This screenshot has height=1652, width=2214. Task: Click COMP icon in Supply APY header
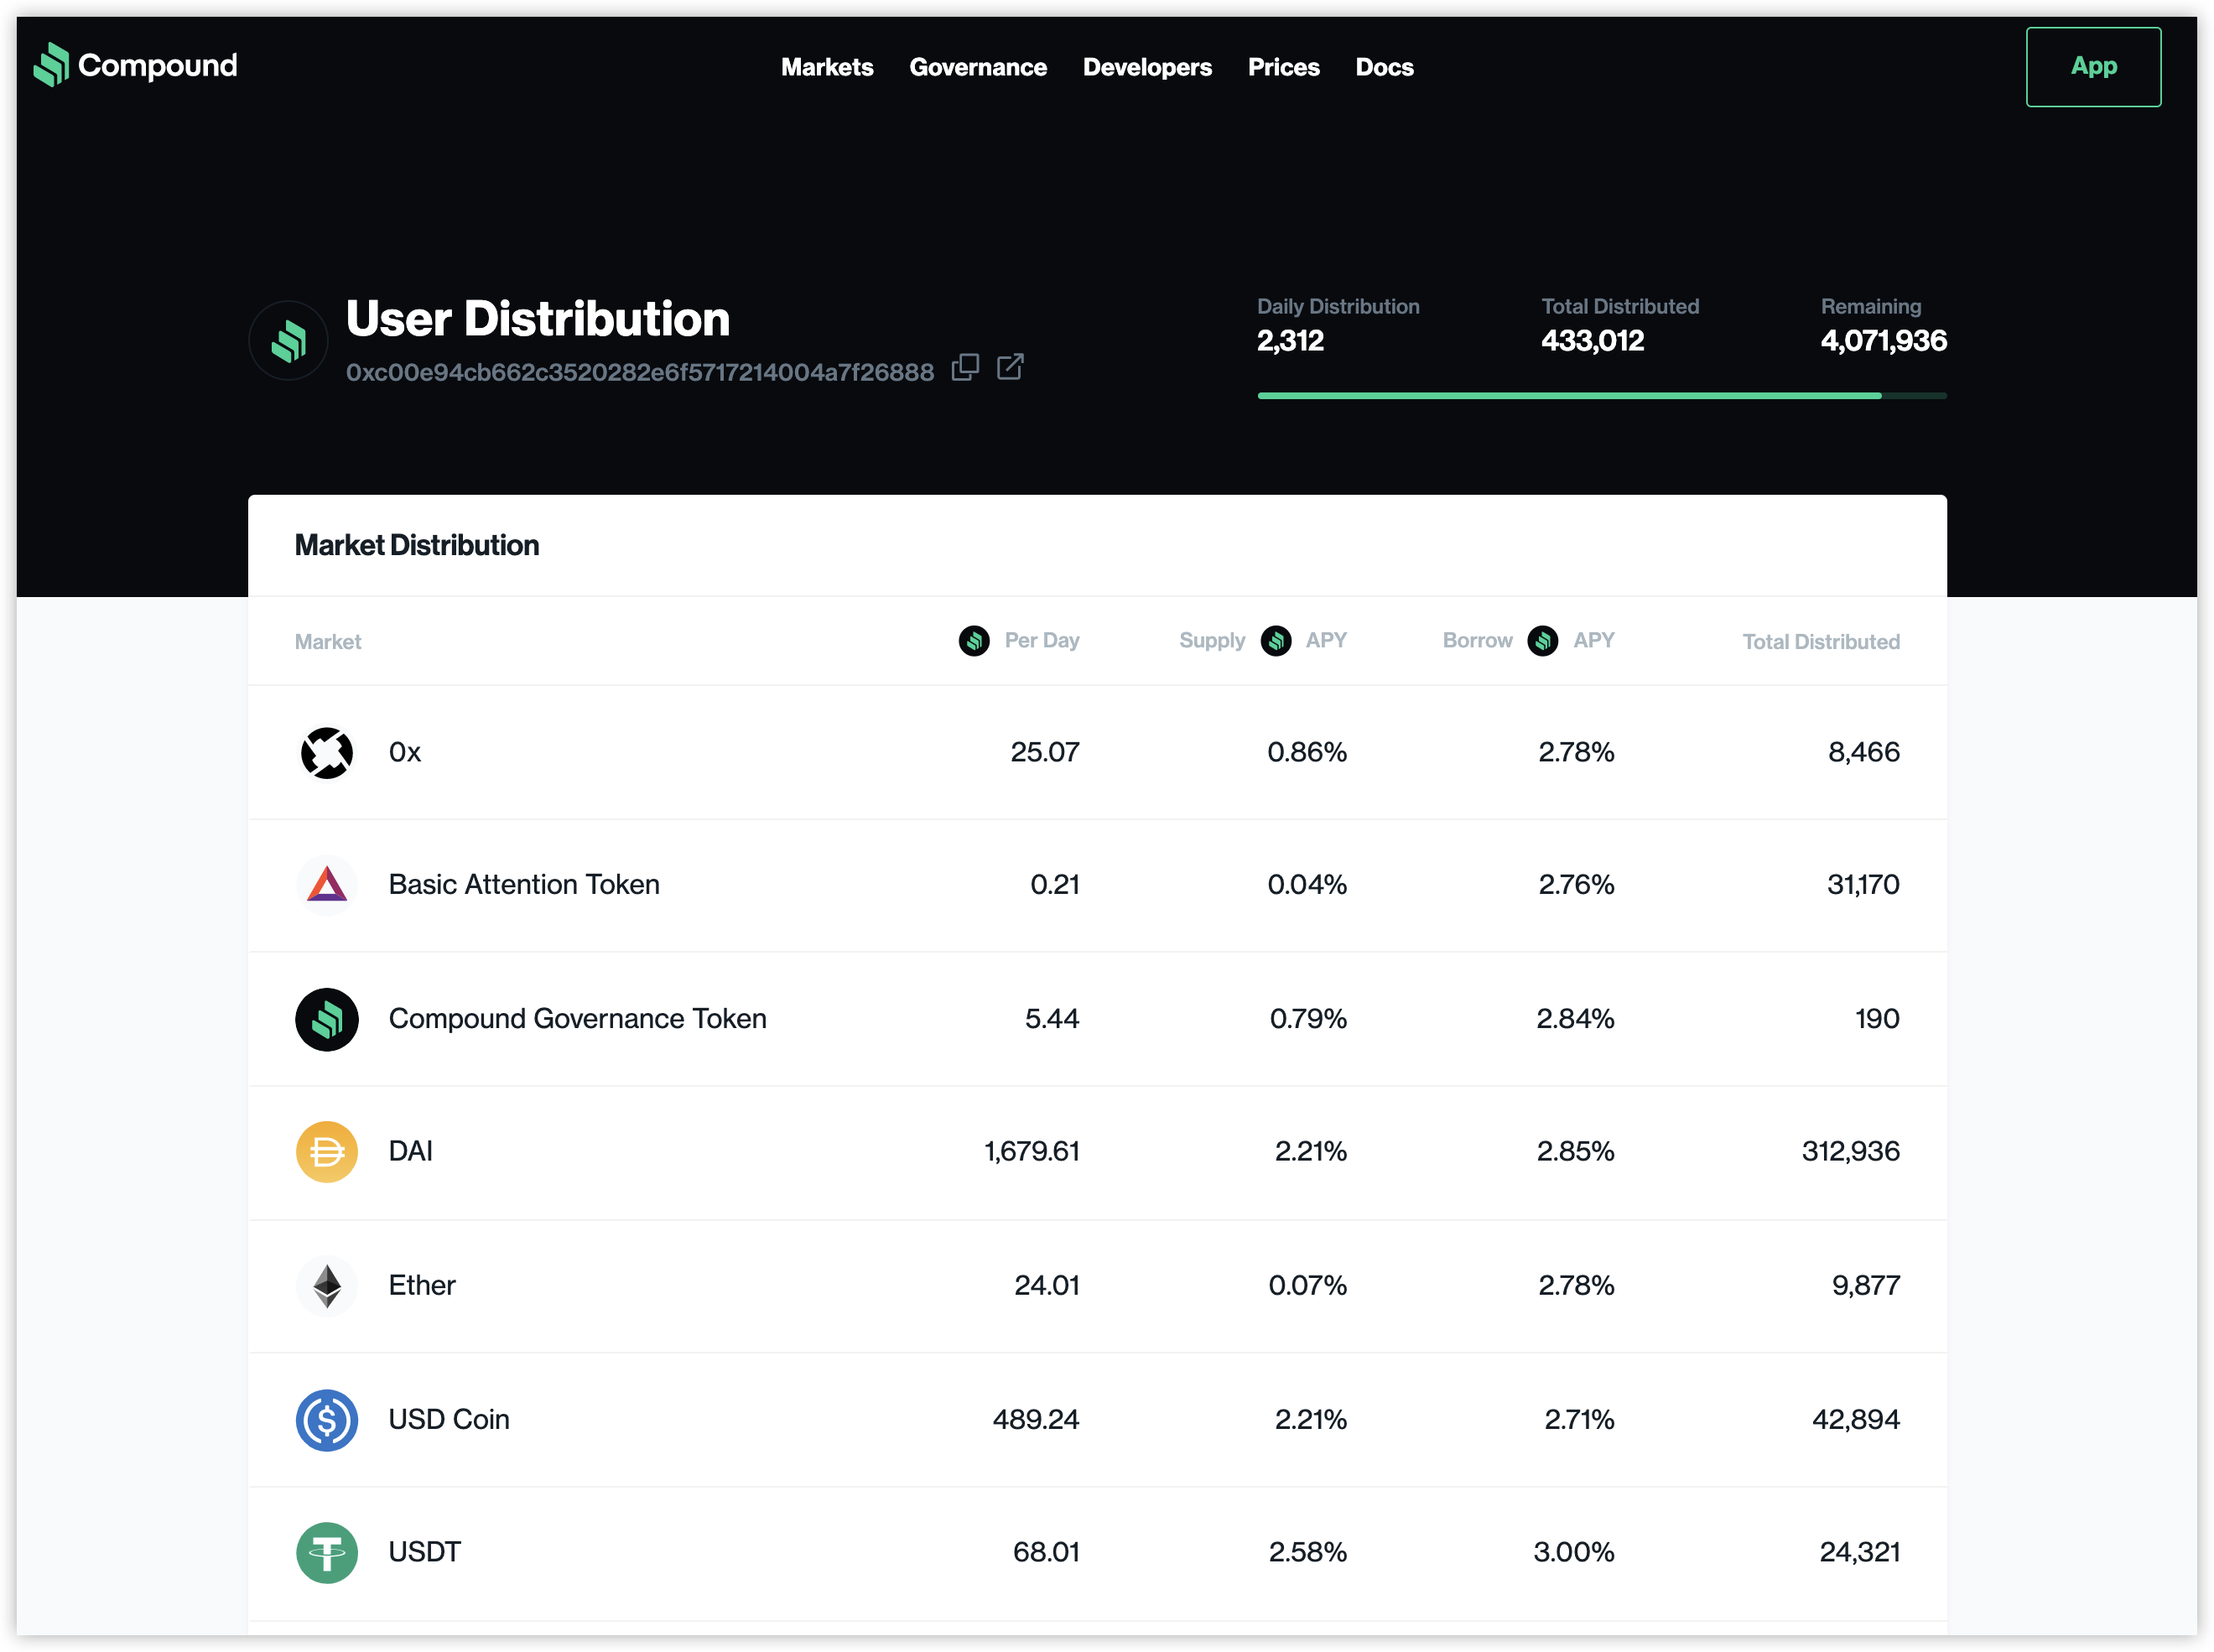coord(1276,641)
